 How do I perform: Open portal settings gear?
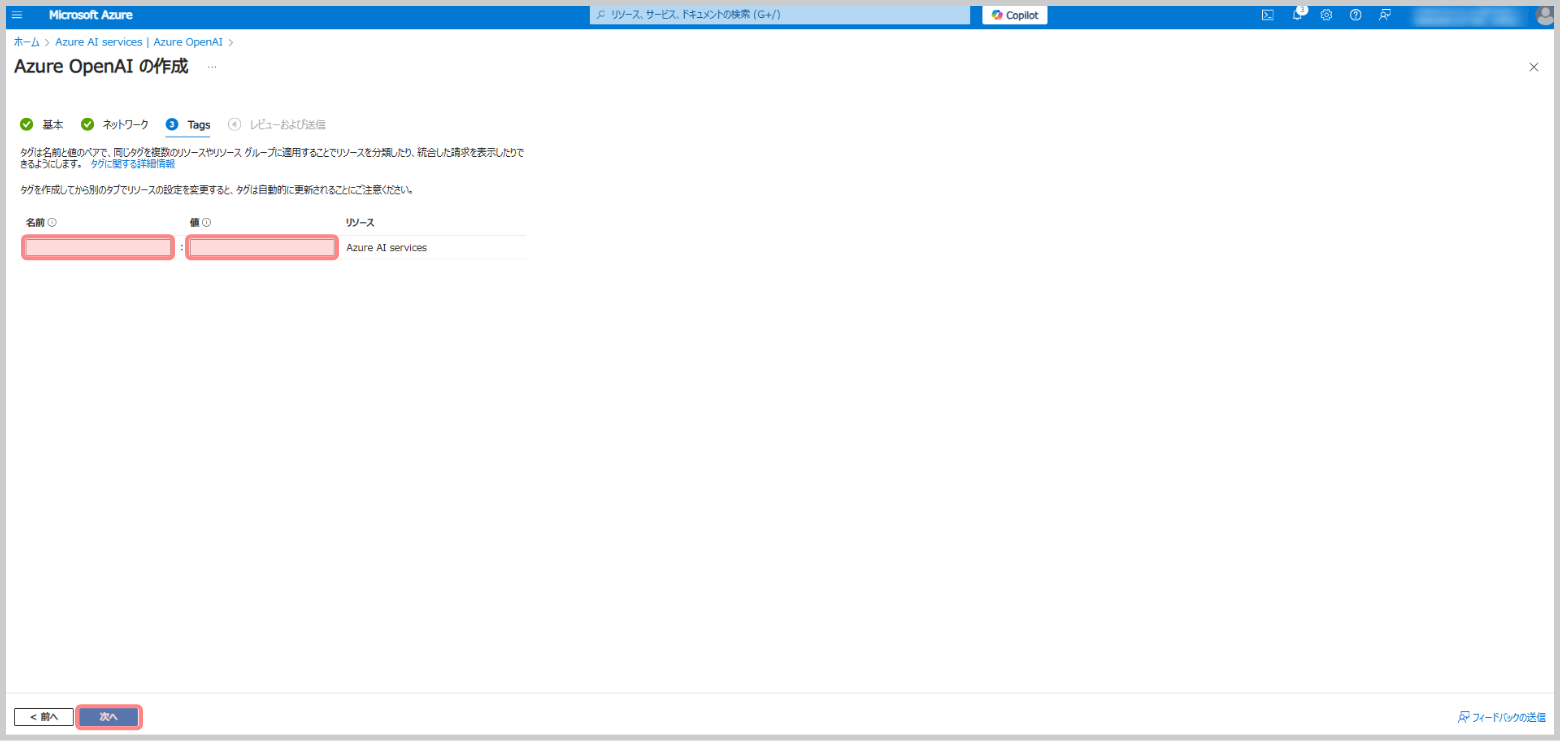1326,15
